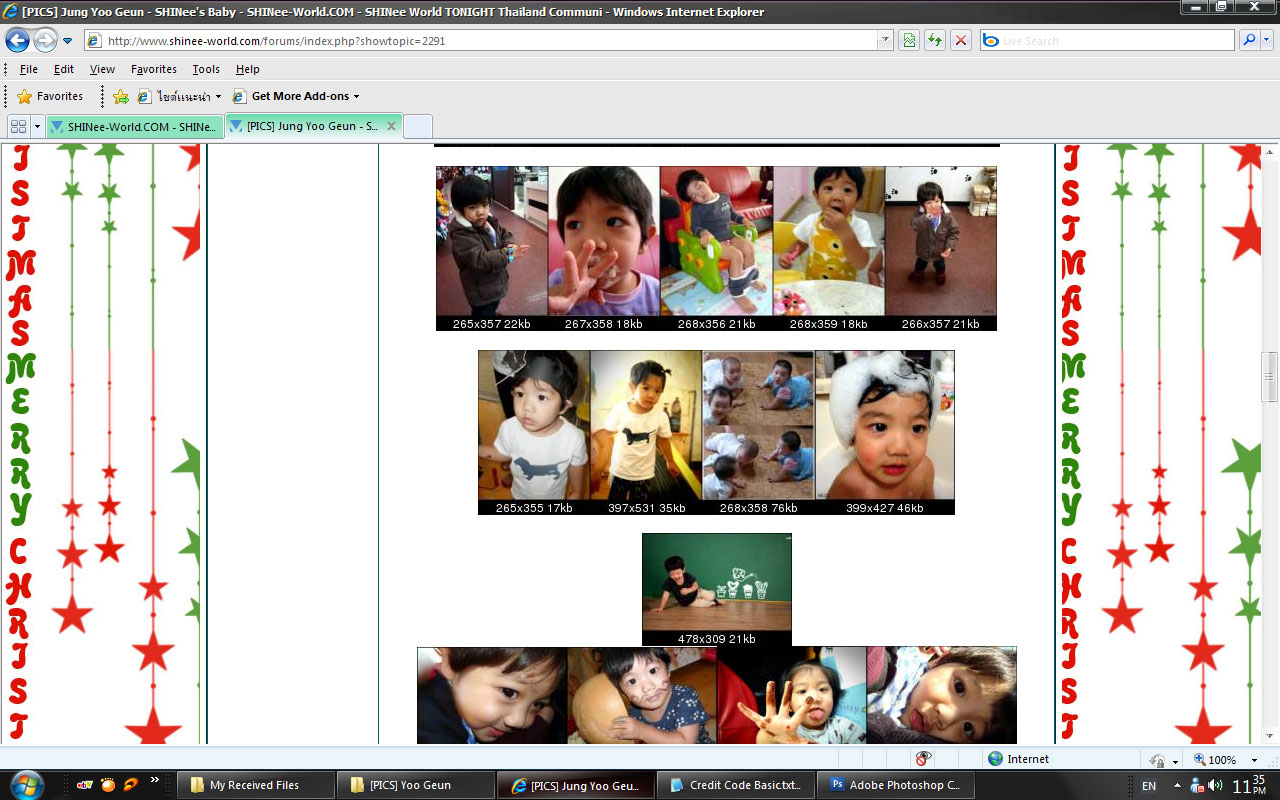Open the recent pages dropdown arrow
1280x800 pixels.
click(x=67, y=41)
